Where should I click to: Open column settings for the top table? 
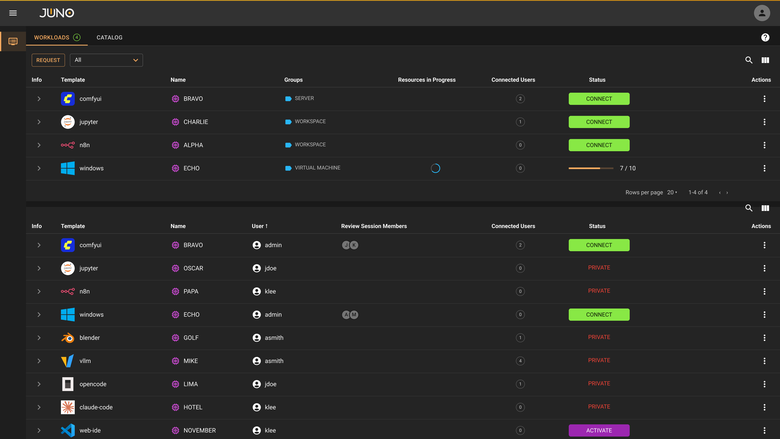(765, 60)
